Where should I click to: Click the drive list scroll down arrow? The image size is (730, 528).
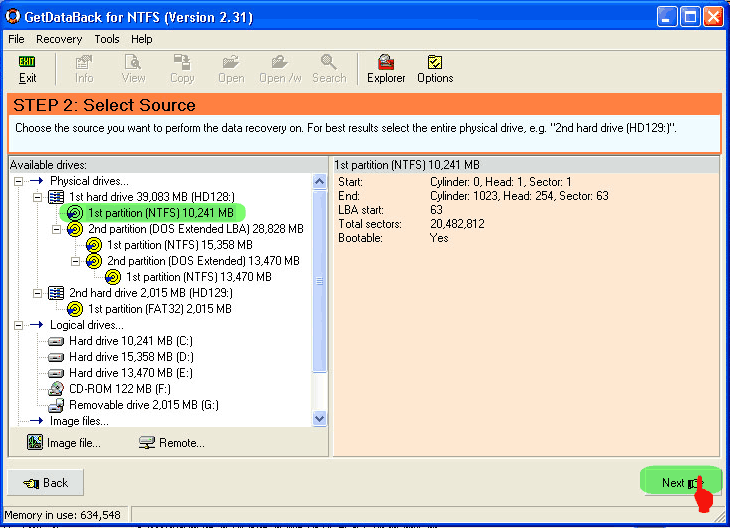(x=319, y=419)
